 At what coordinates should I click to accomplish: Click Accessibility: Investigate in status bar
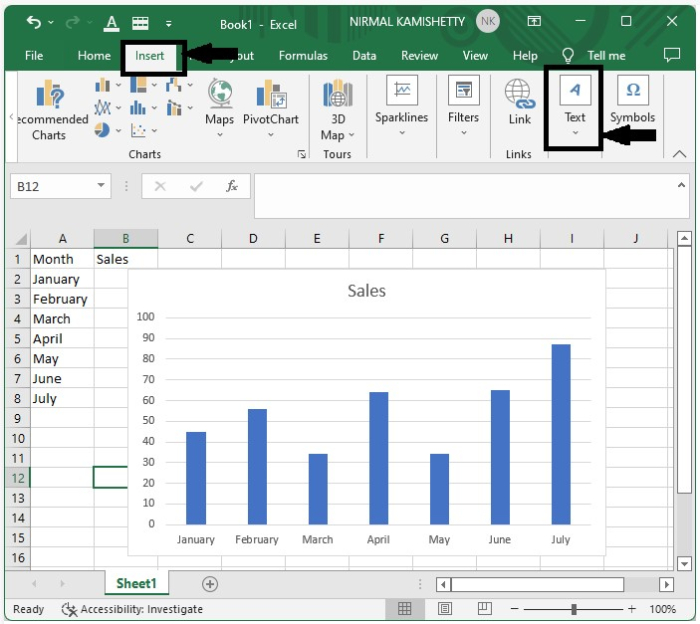point(132,609)
